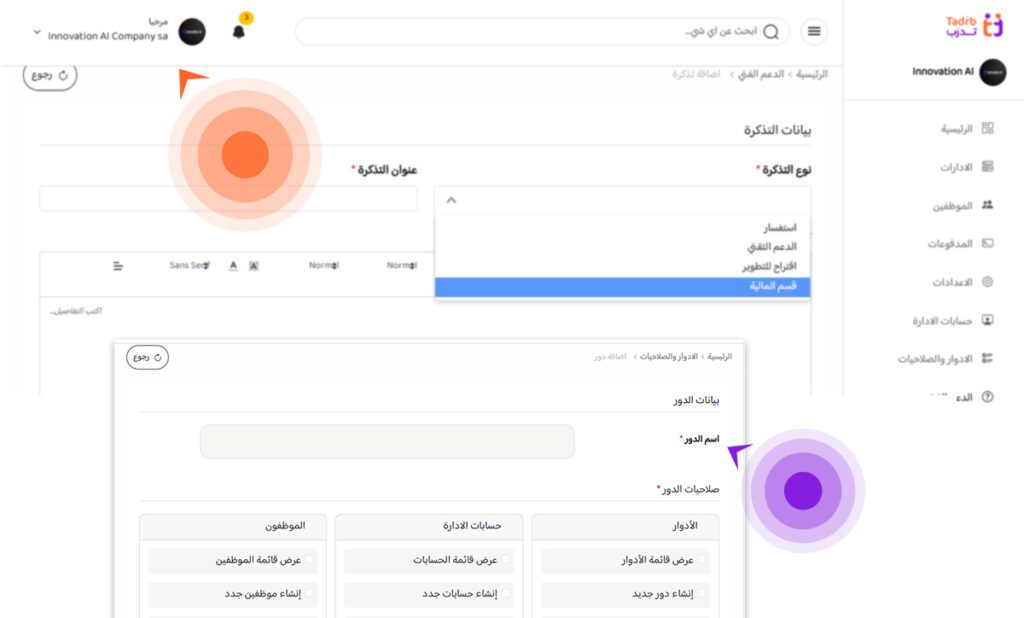Viewport: 1024px width, 618px height.
Task: Check the إنشاء موظفين جدد checkbox
Action: coord(310,593)
